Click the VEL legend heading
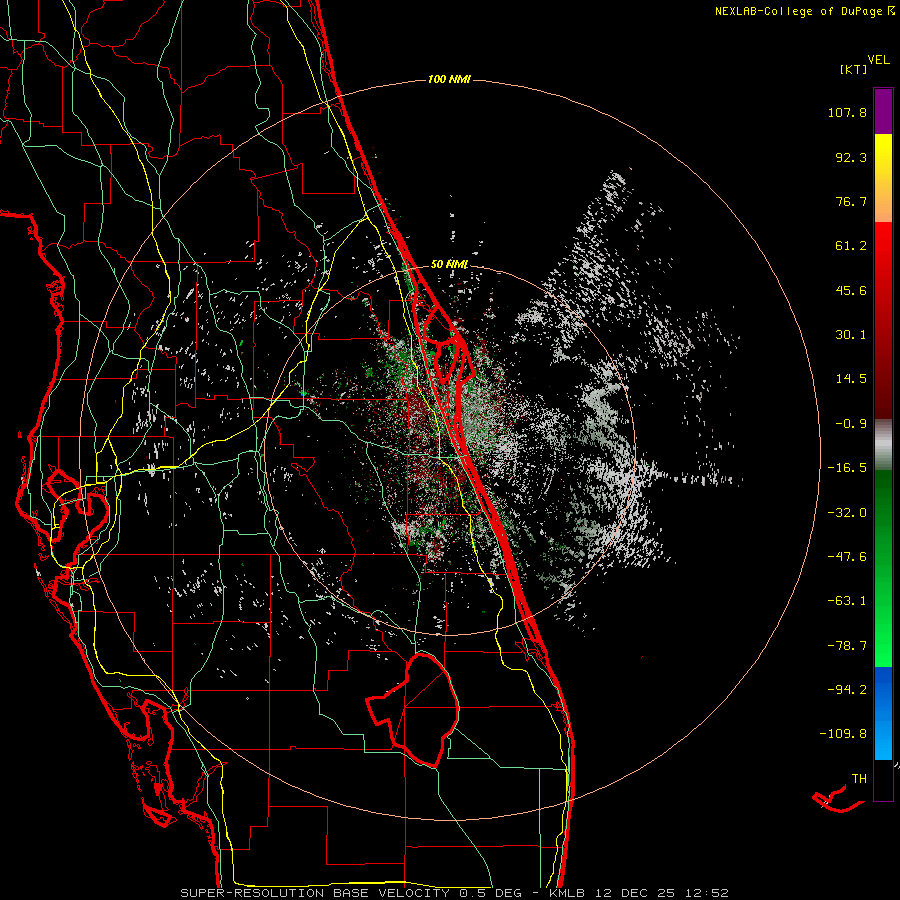Viewport: 900px width, 900px height. pos(878,60)
